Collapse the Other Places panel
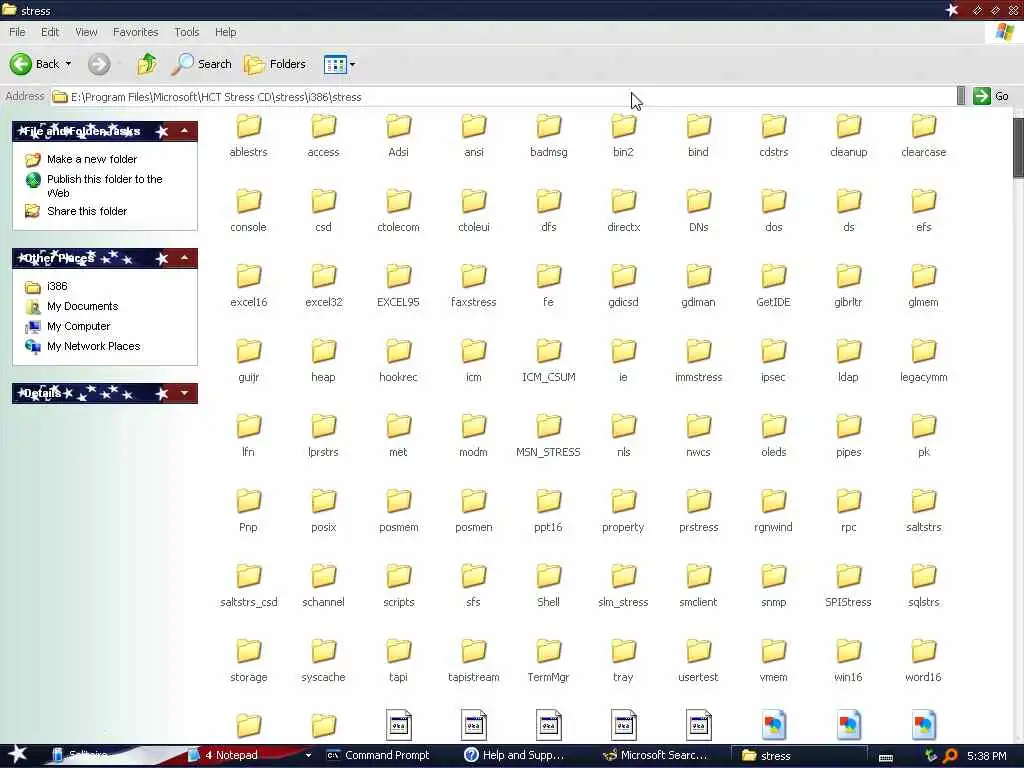The image size is (1024, 768). (184, 259)
